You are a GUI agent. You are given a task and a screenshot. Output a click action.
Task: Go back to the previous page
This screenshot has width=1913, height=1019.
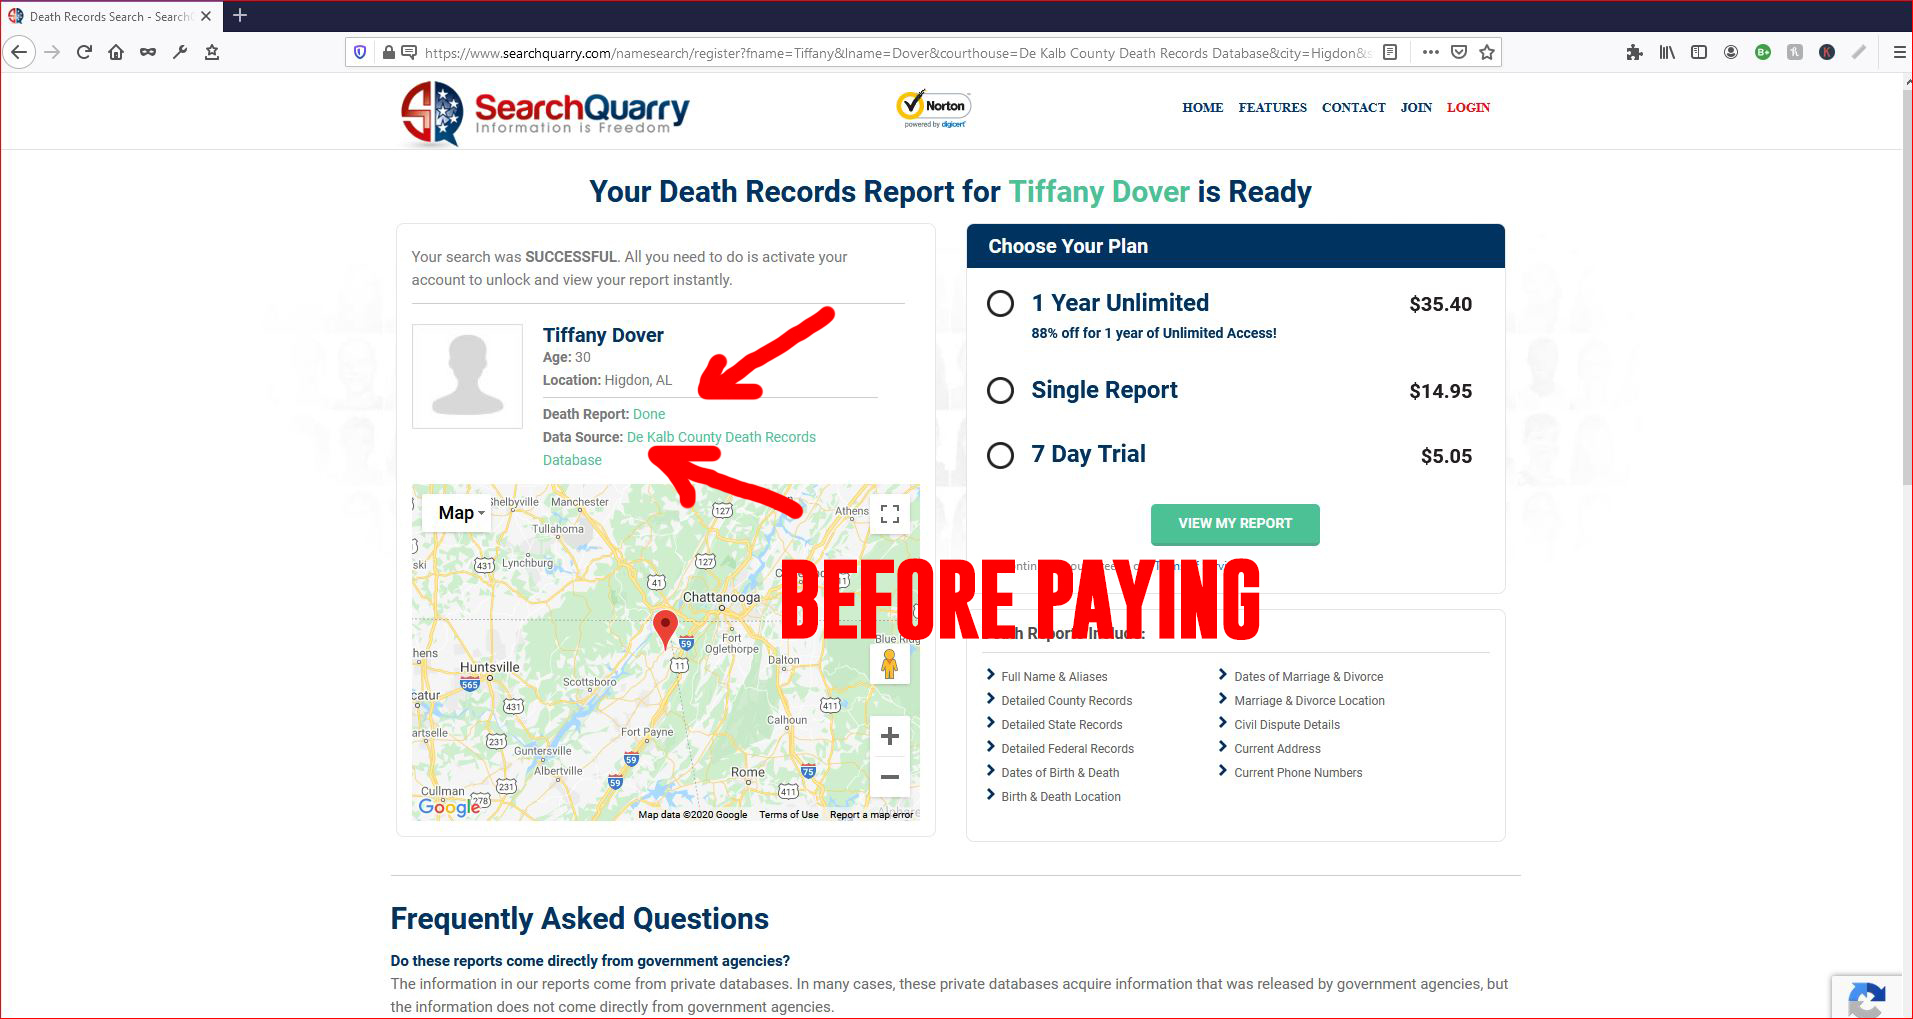(19, 52)
